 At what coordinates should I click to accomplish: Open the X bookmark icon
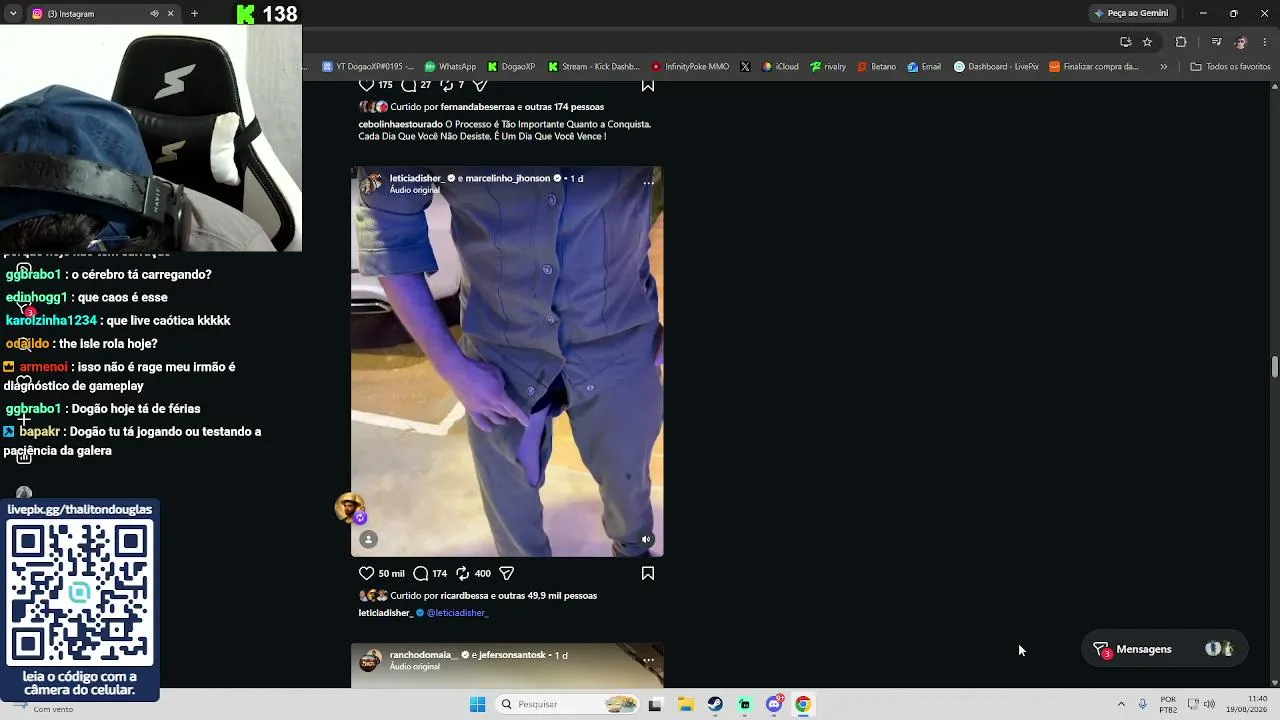[x=745, y=67]
